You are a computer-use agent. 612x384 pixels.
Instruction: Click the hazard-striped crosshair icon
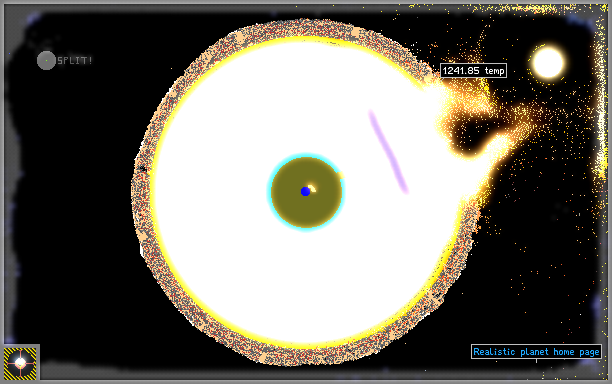[20, 363]
